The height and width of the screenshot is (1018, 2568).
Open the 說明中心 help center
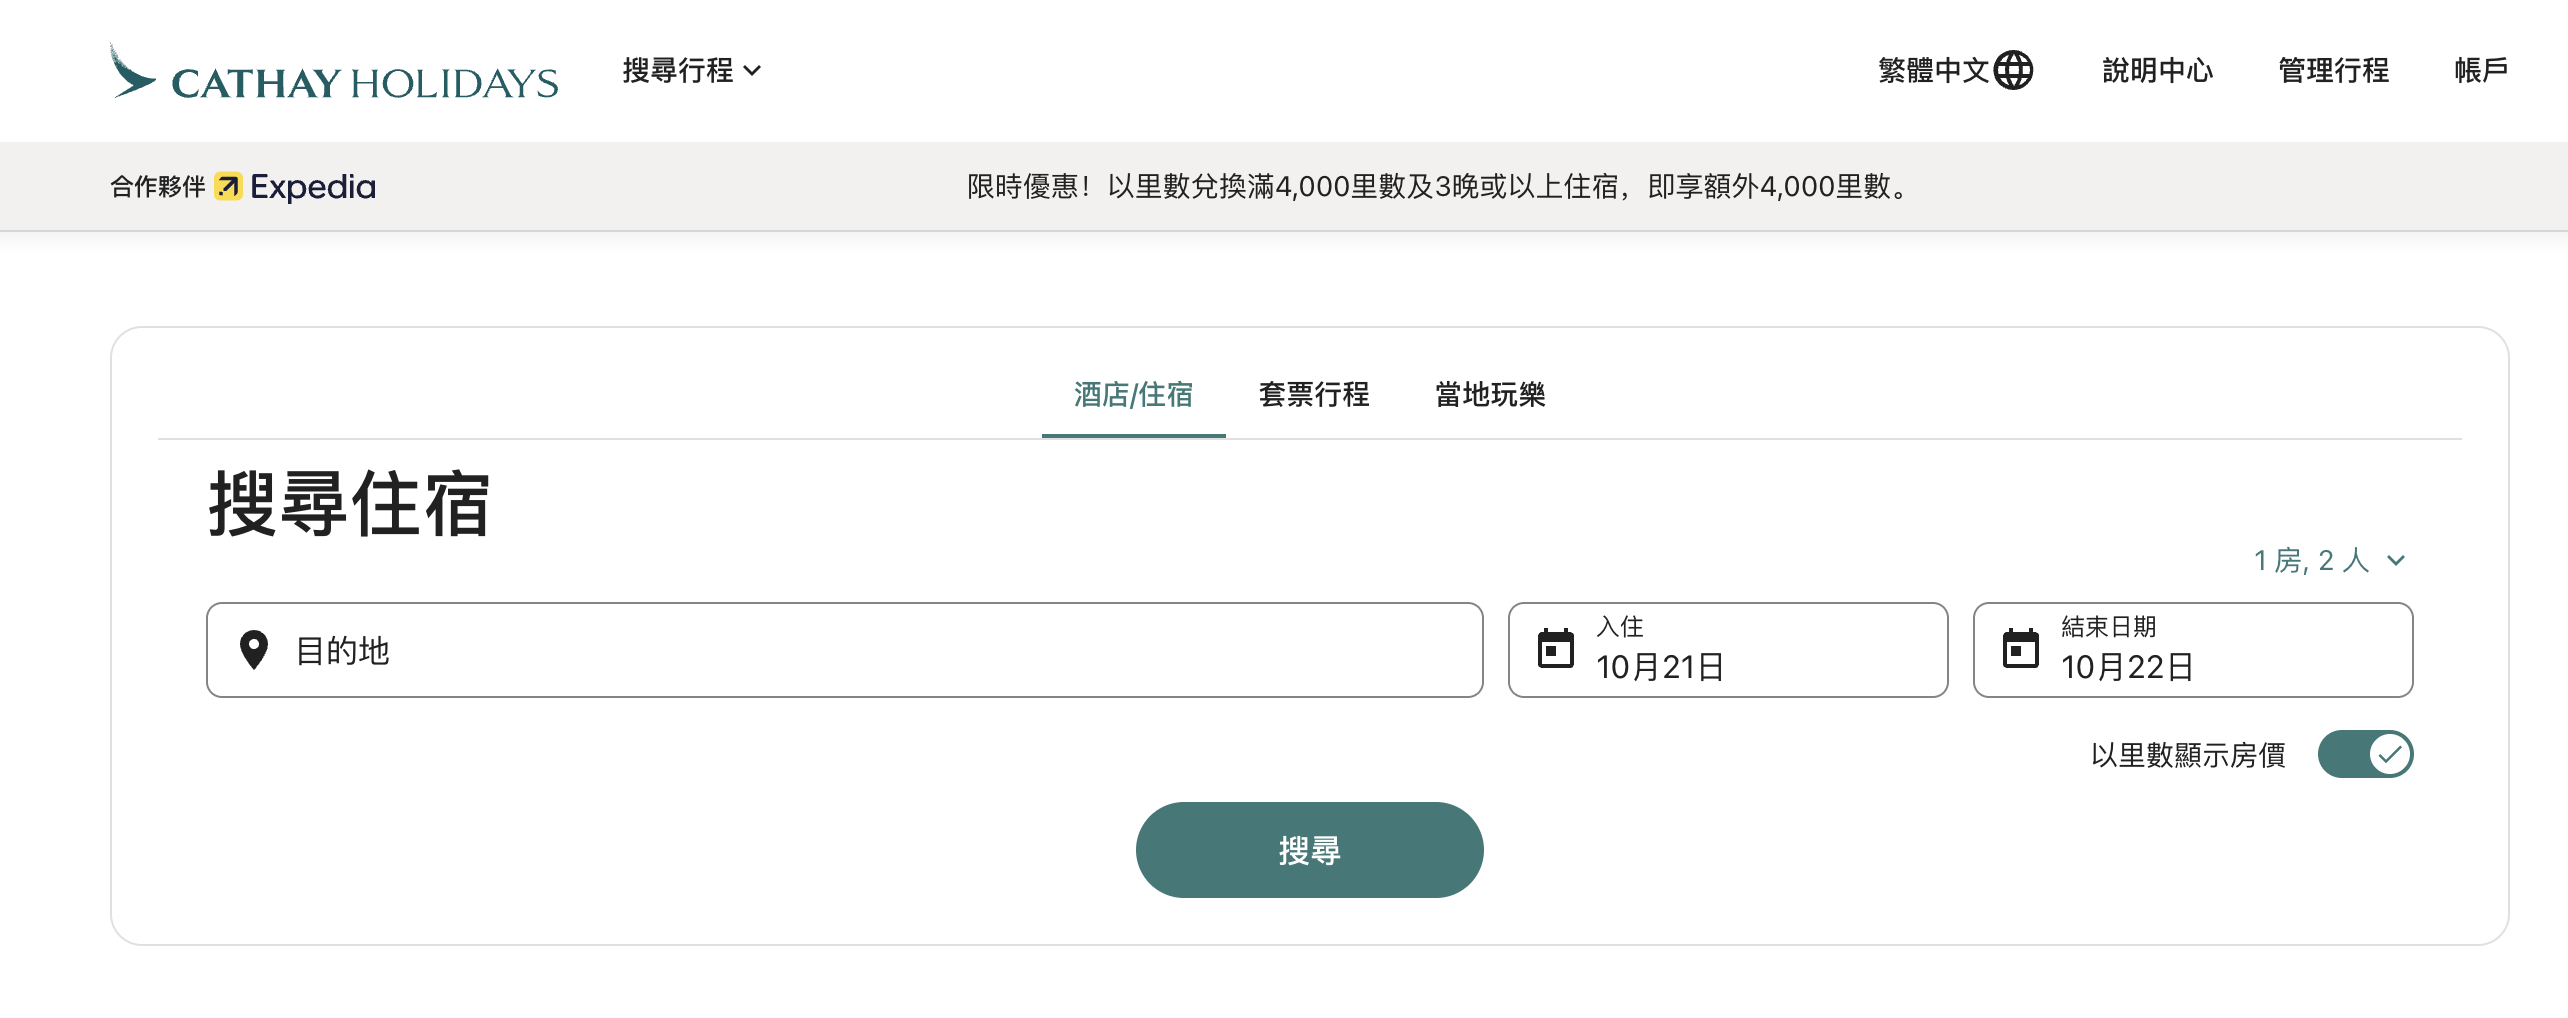tap(2156, 70)
